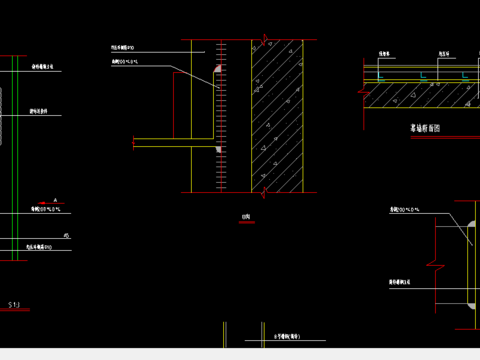Select the gray sealant fillet below the bracket

[218, 150]
